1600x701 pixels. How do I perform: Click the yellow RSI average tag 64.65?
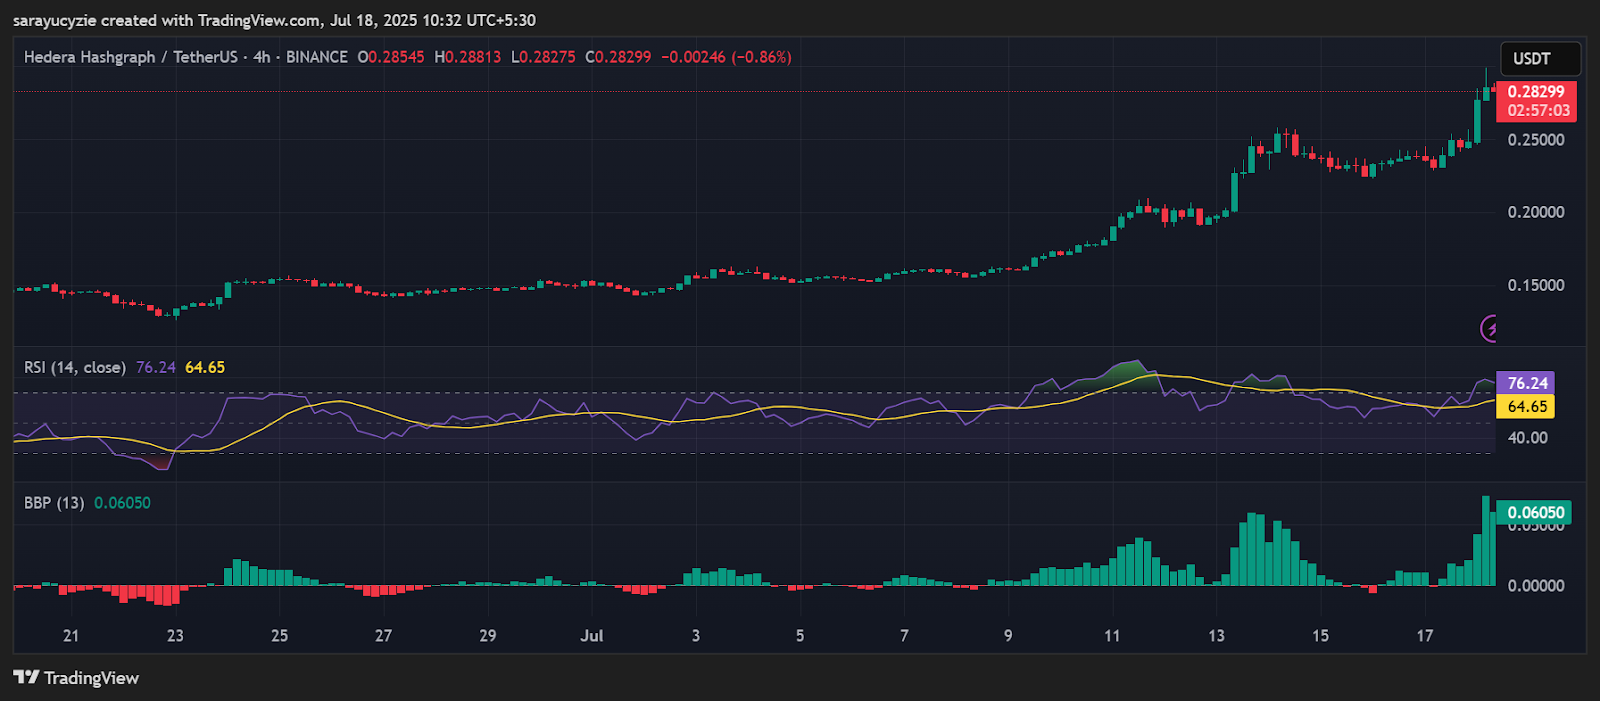[1527, 407]
